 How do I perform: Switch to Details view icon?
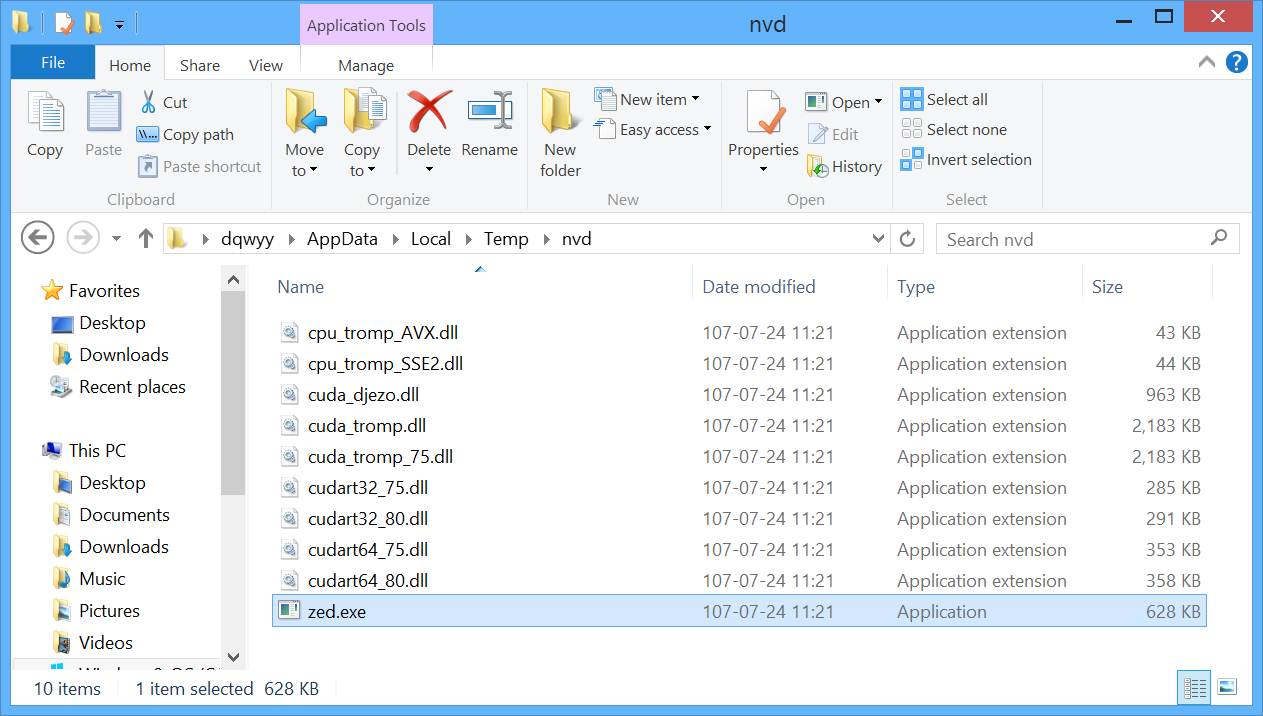tap(1195, 688)
